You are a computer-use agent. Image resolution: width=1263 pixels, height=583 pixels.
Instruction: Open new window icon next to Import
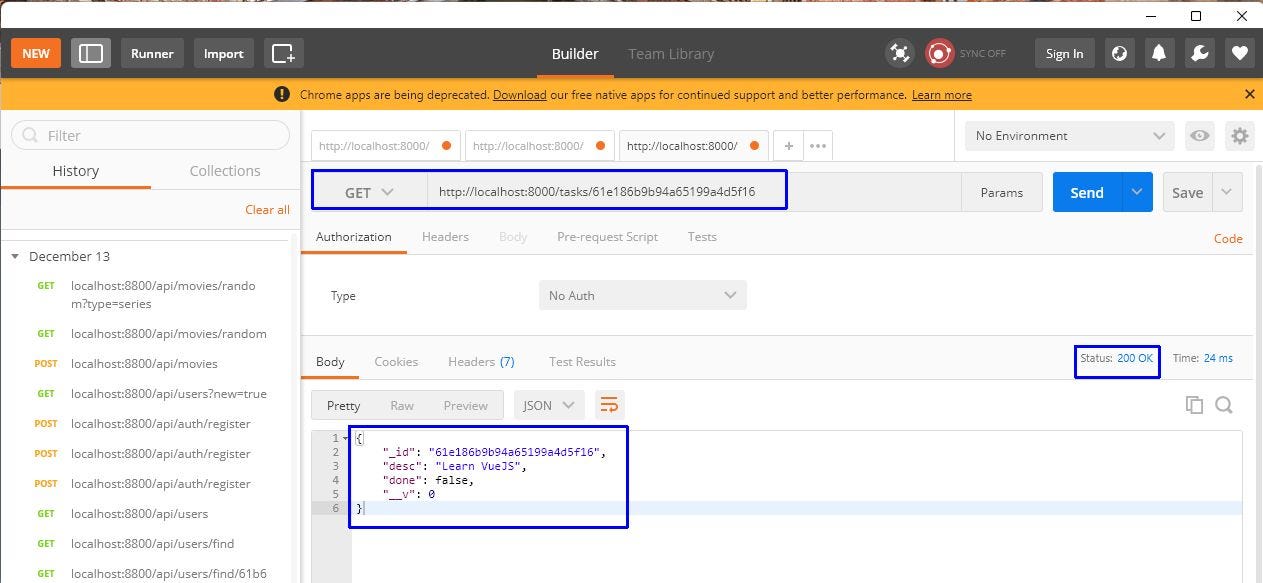(284, 53)
